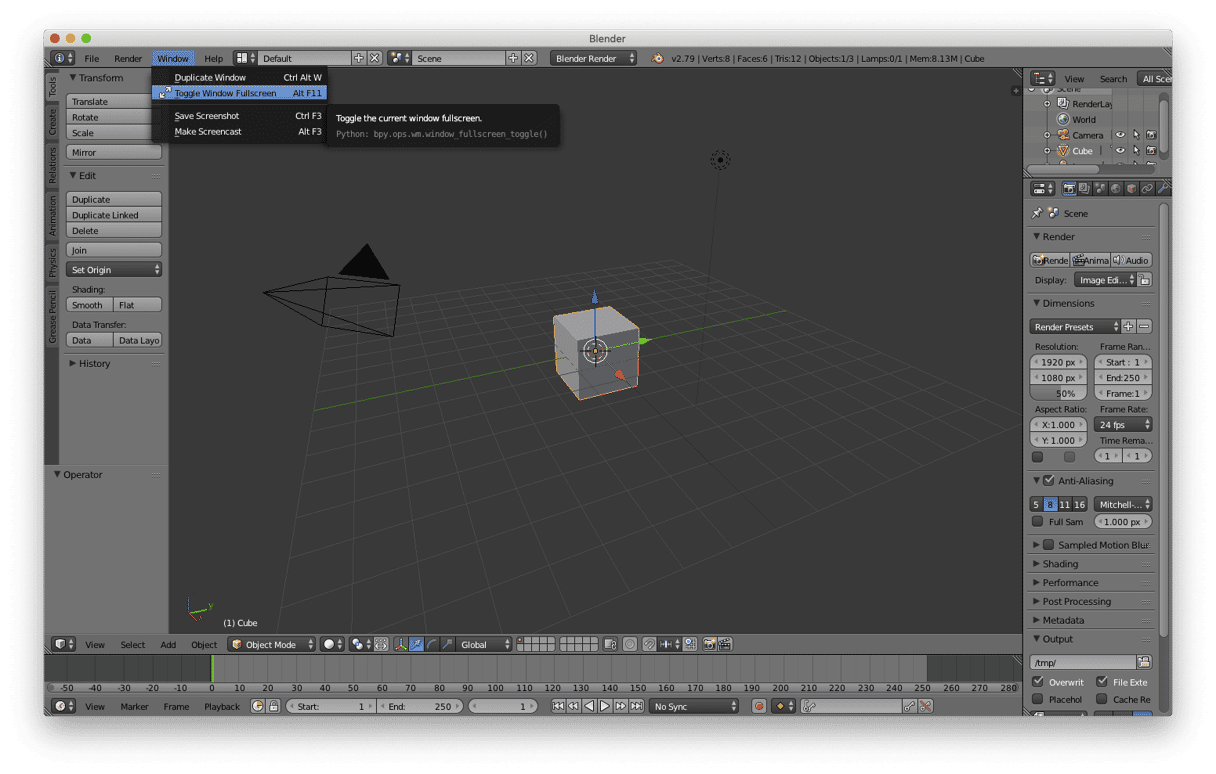Enable the Full Sample checkbox

(x=1037, y=522)
